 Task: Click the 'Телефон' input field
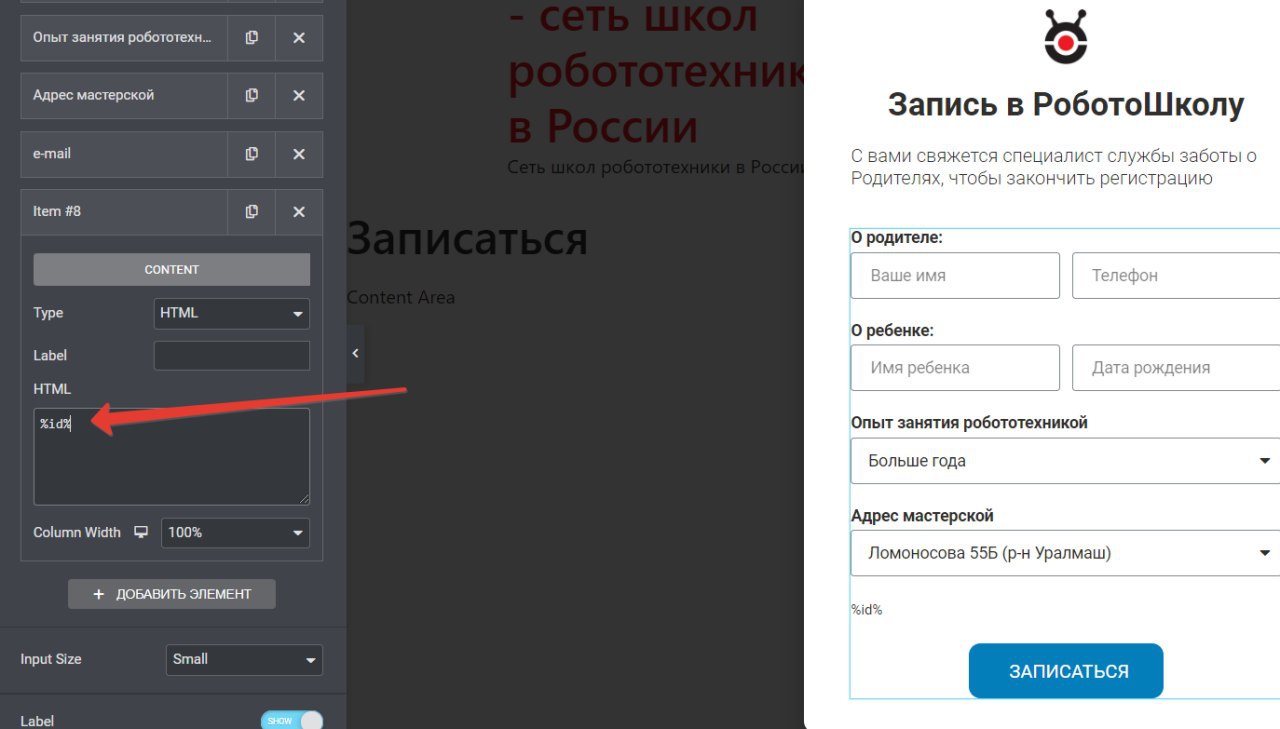click(1176, 275)
